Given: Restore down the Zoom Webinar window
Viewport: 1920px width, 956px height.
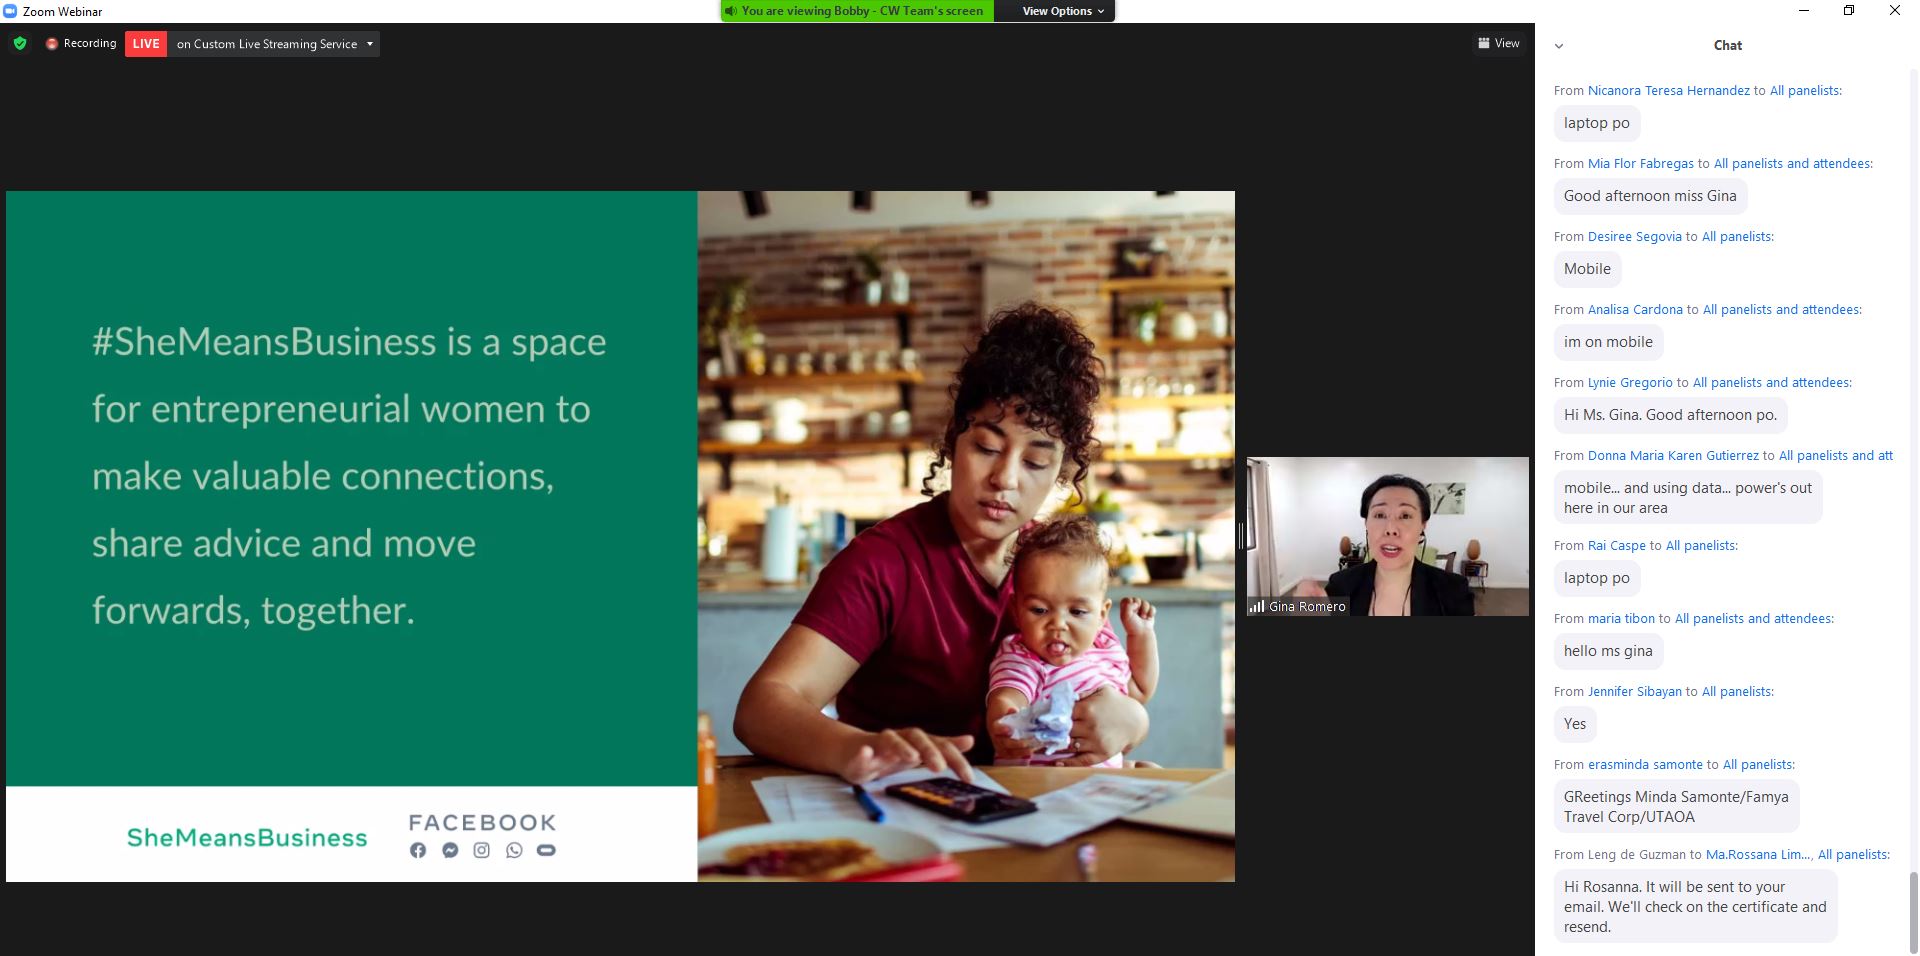Looking at the screenshot, I should (1849, 11).
